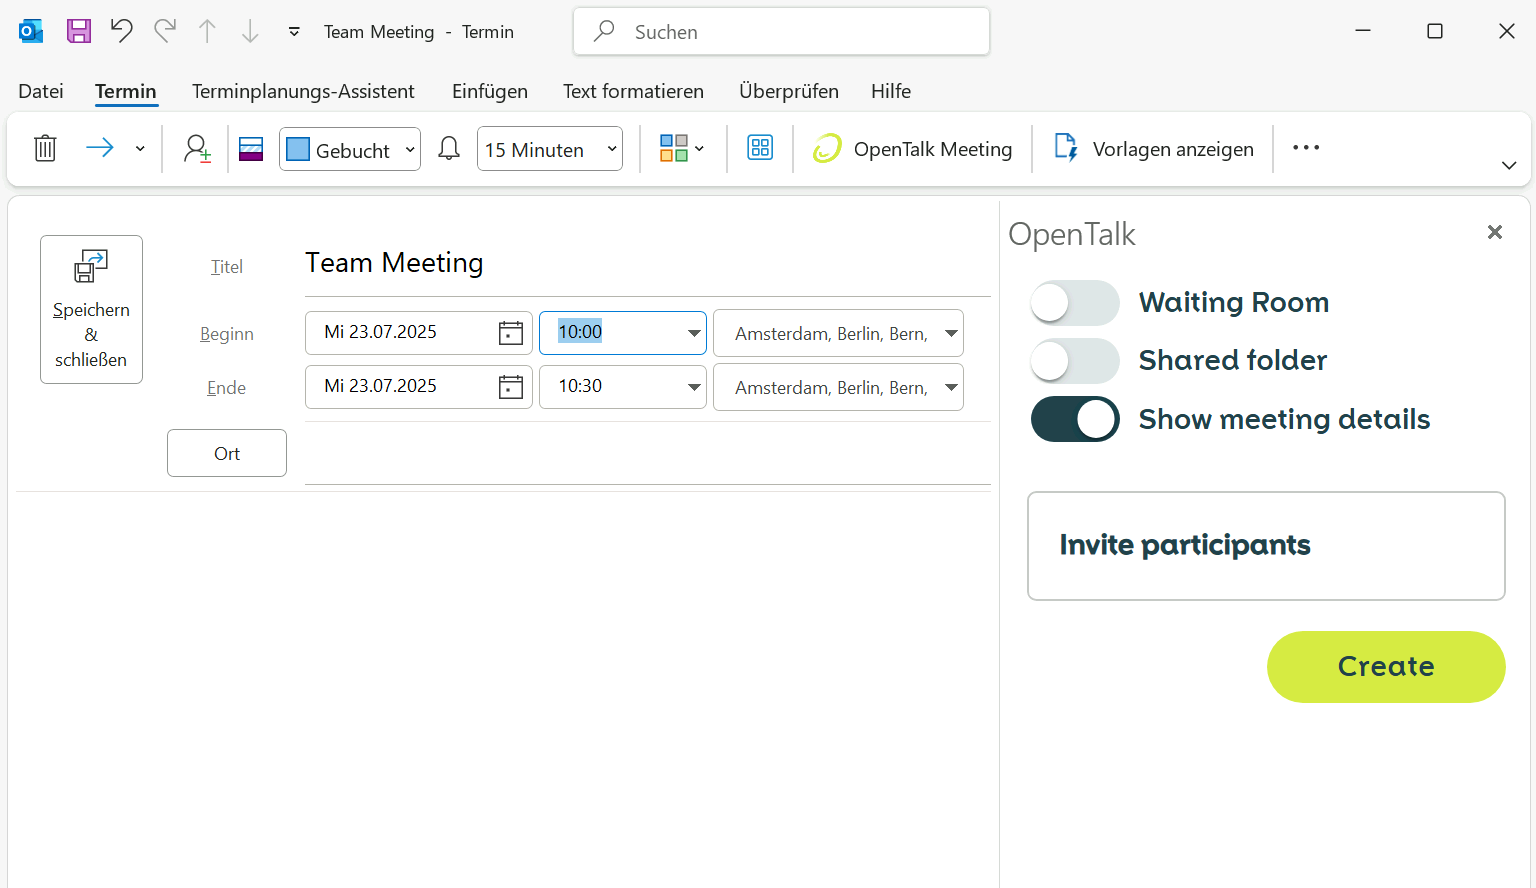This screenshot has width=1536, height=888.
Task: Delete the appointment with trash icon
Action: pyautogui.click(x=45, y=149)
